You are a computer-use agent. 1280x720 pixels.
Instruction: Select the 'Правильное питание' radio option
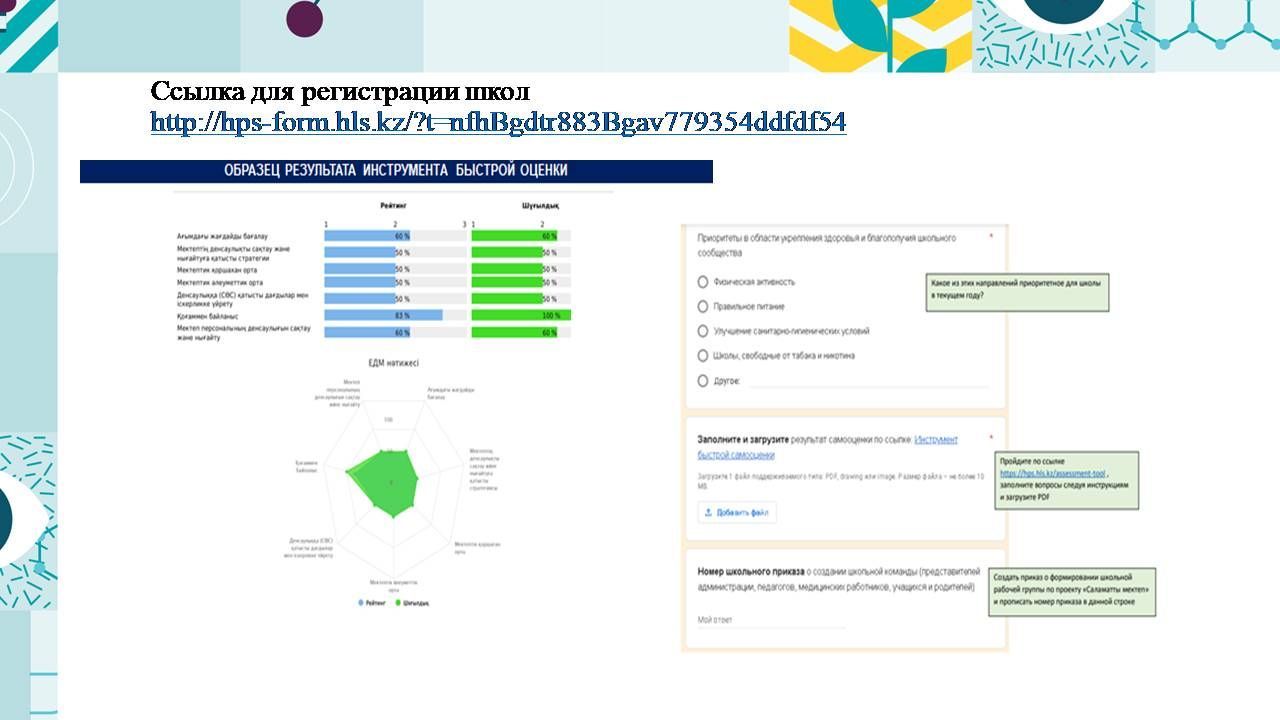point(703,307)
